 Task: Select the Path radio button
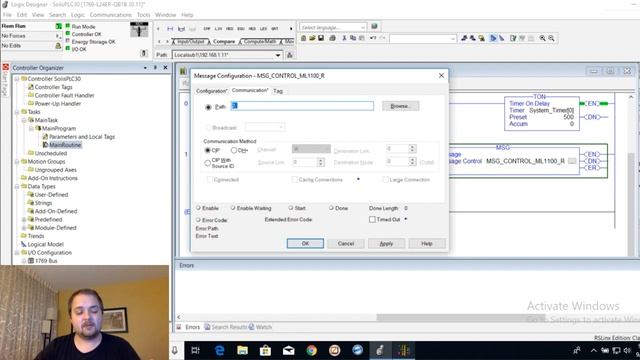209,107
